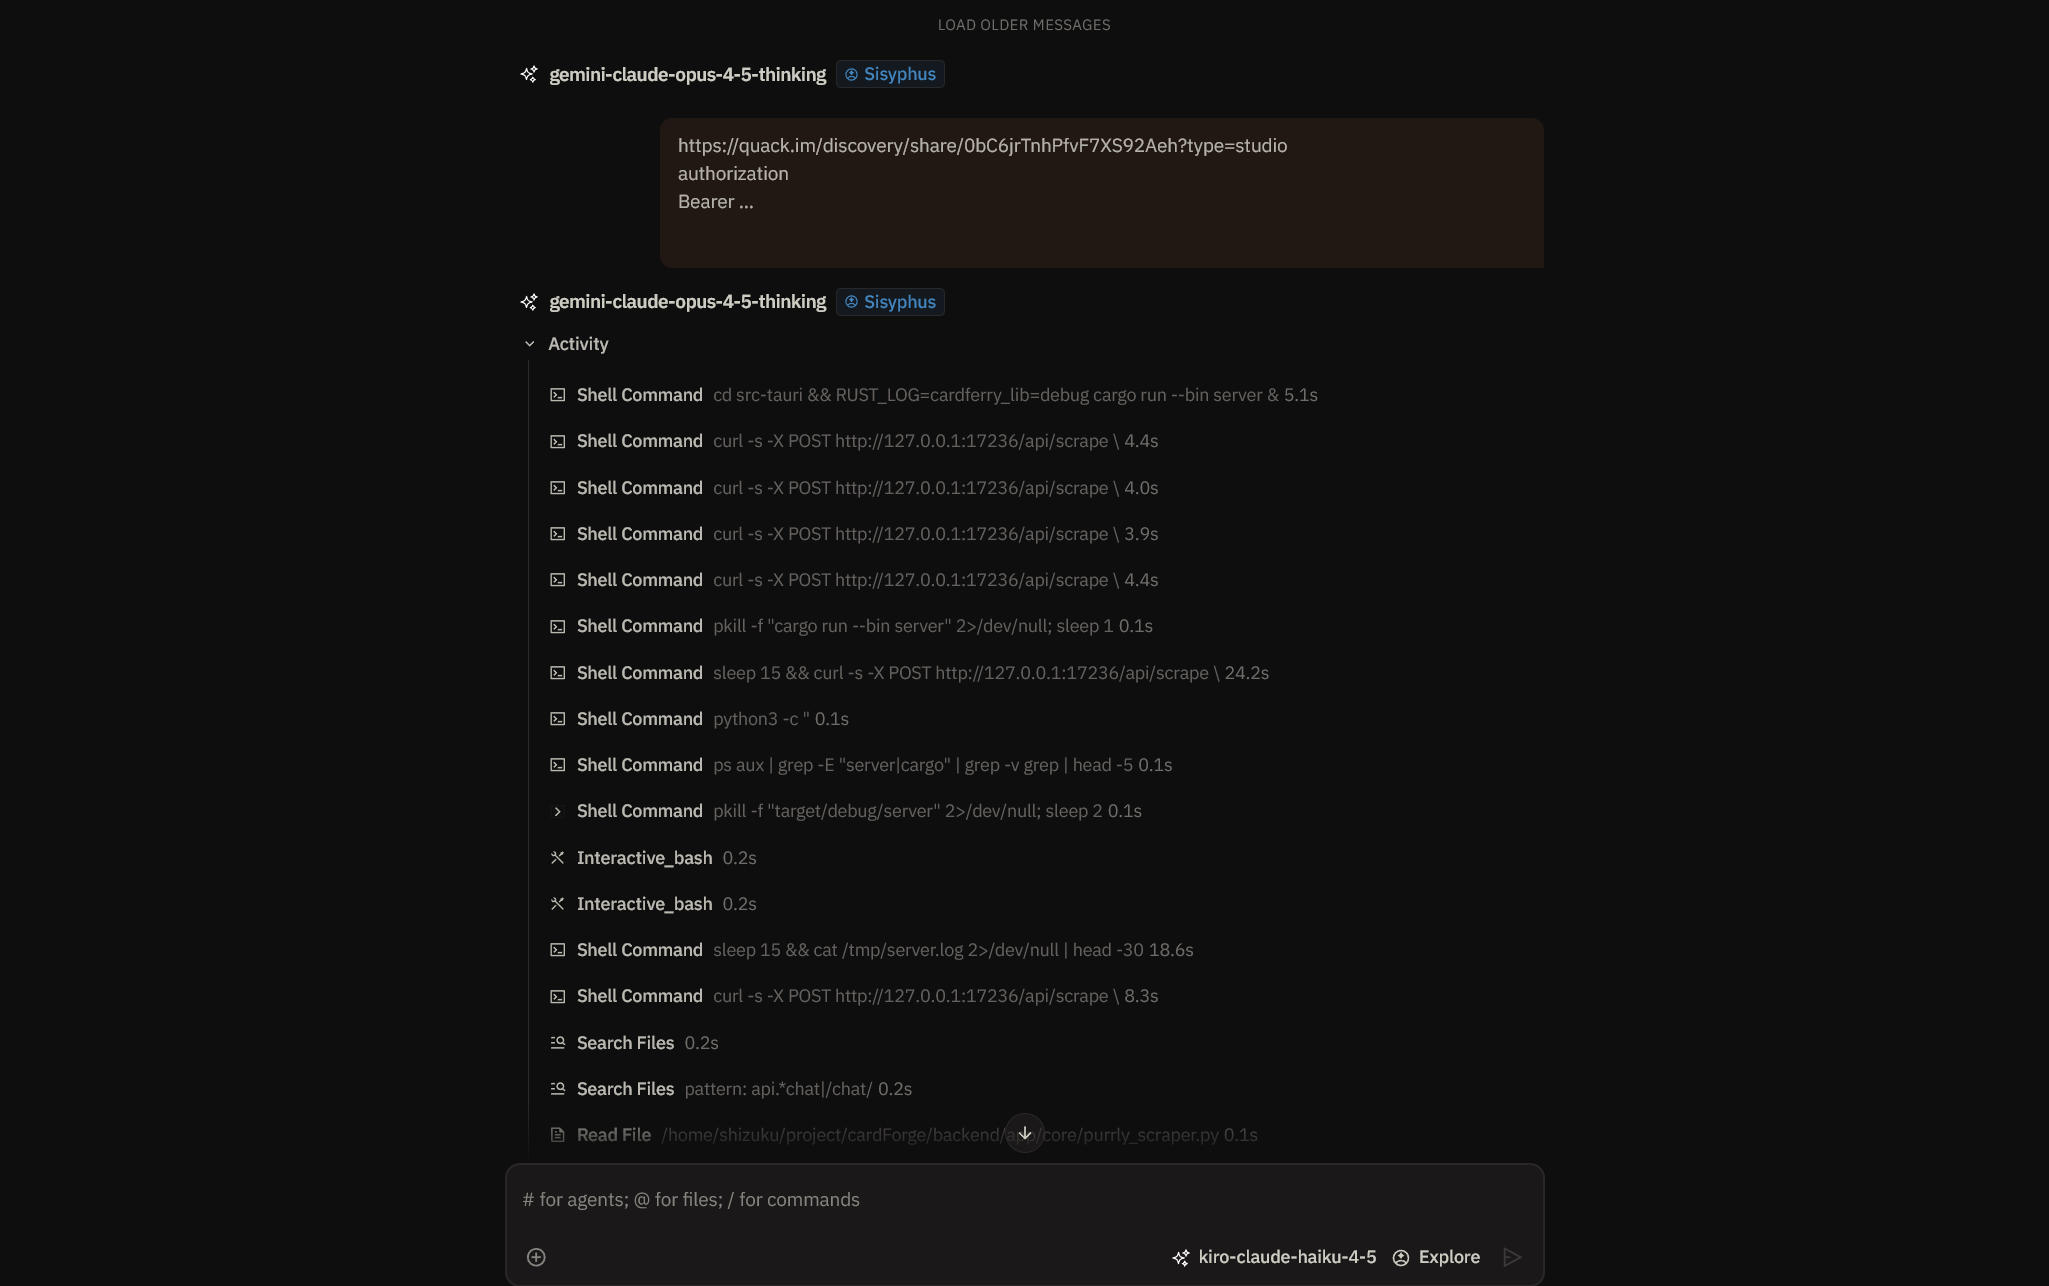The height and width of the screenshot is (1286, 2049).
Task: Click first Interactive_bash tool icon
Action: pos(558,858)
